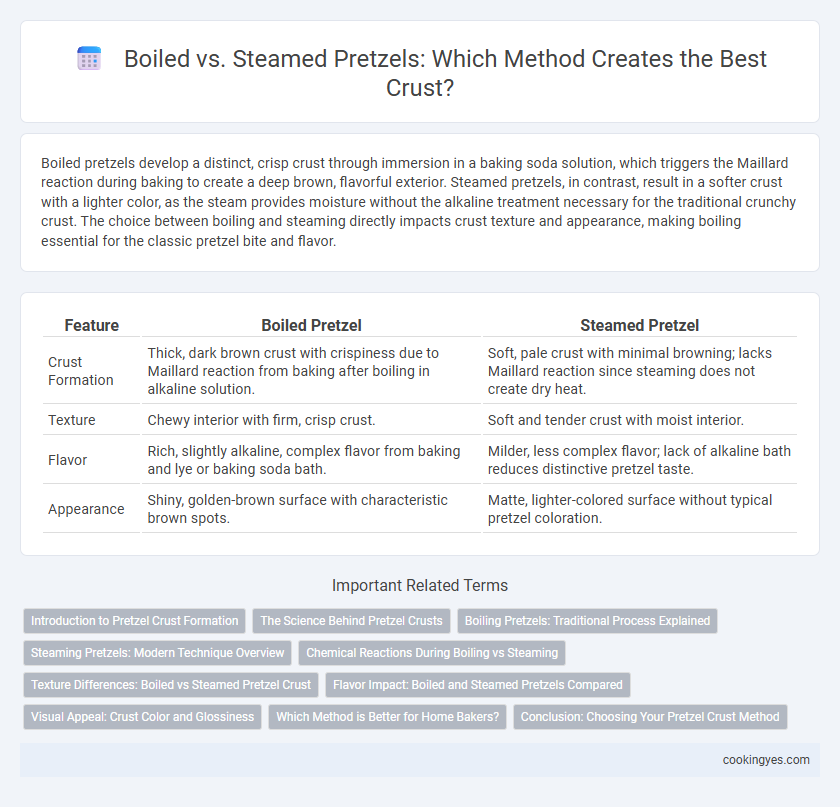Click the 'Appearance' row label

point(86,509)
